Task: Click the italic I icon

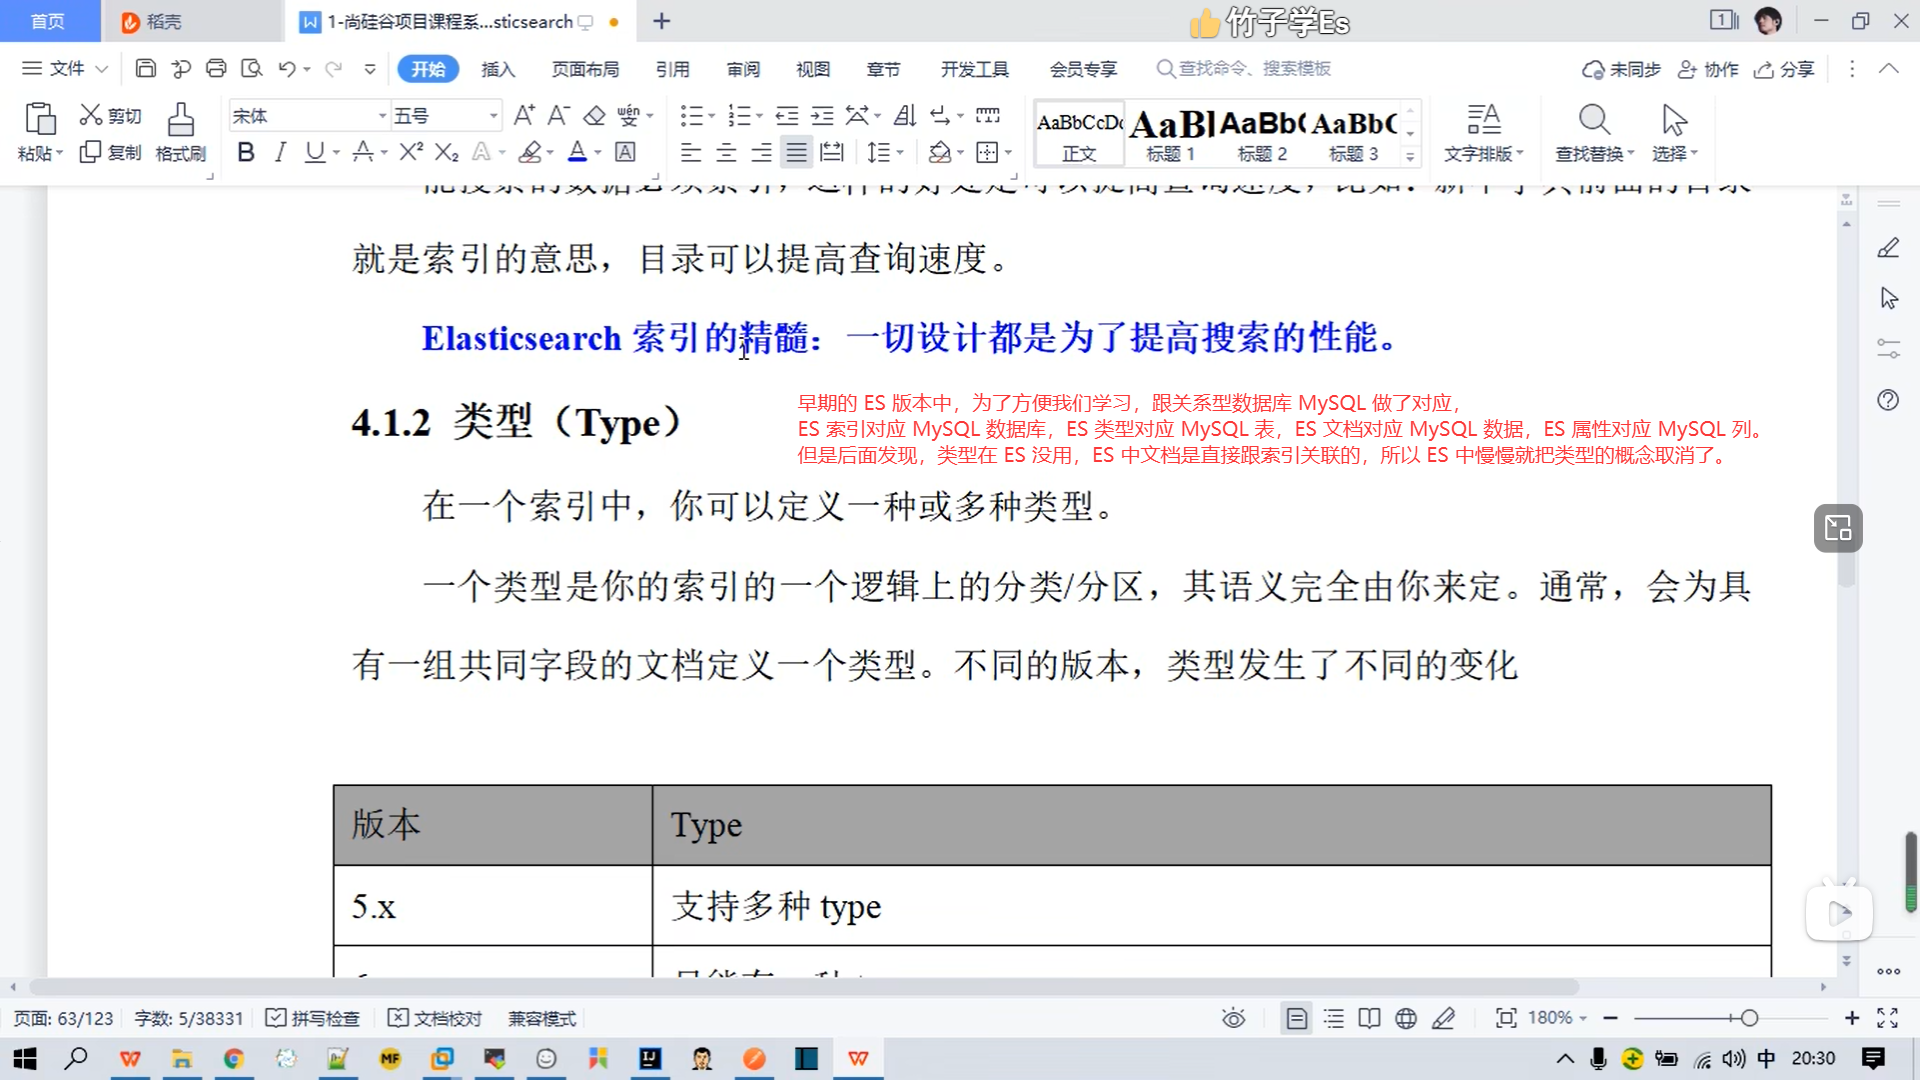Action: (280, 152)
